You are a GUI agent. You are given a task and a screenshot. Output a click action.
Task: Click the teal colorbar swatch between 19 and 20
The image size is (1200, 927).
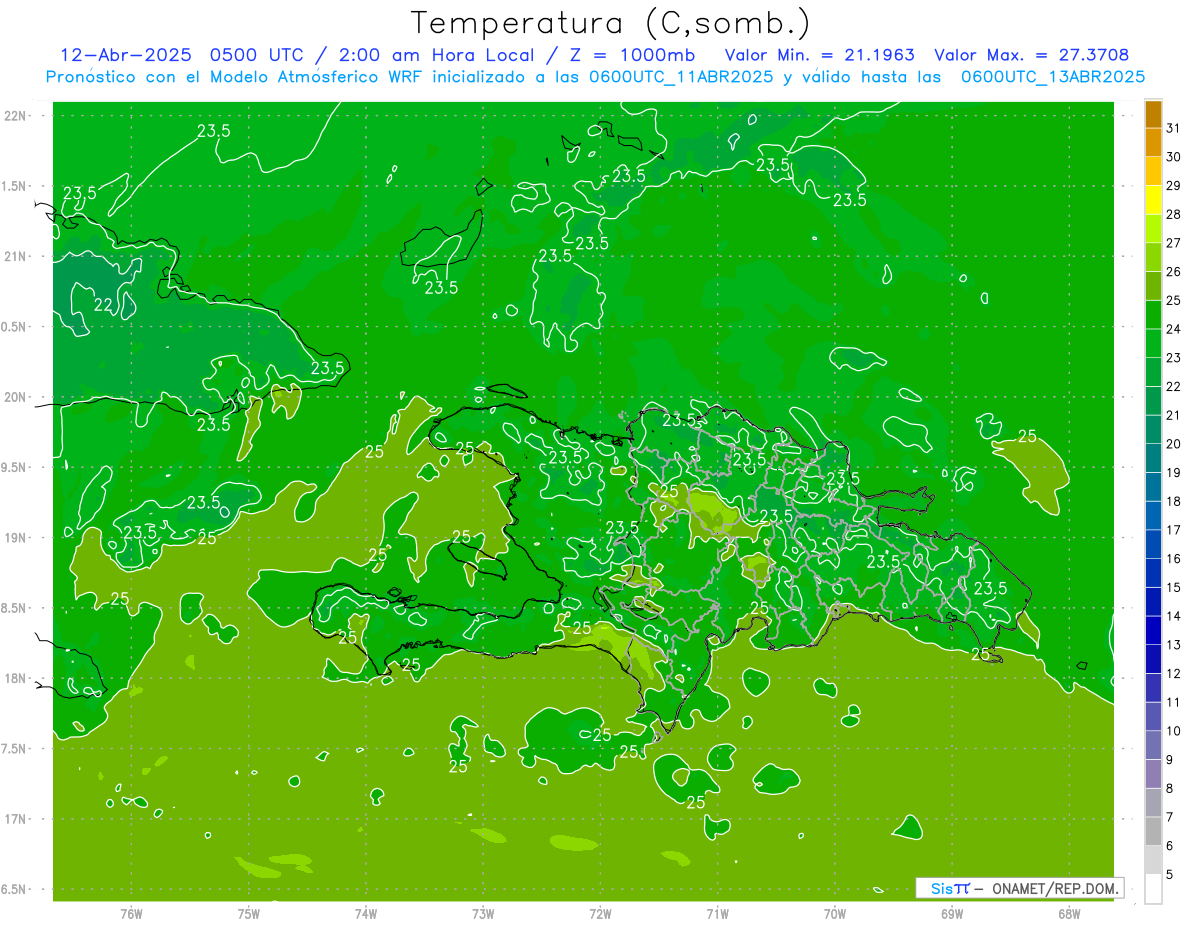pos(1153,458)
